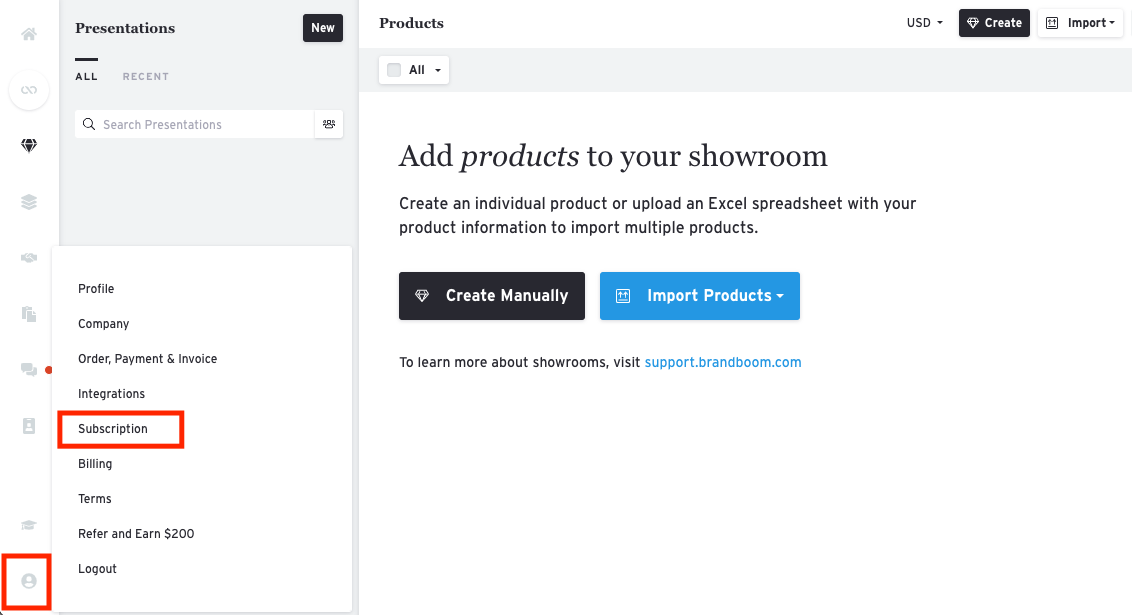Open the user profile avatar icon
Image resolution: width=1132 pixels, height=615 pixels.
point(26,581)
